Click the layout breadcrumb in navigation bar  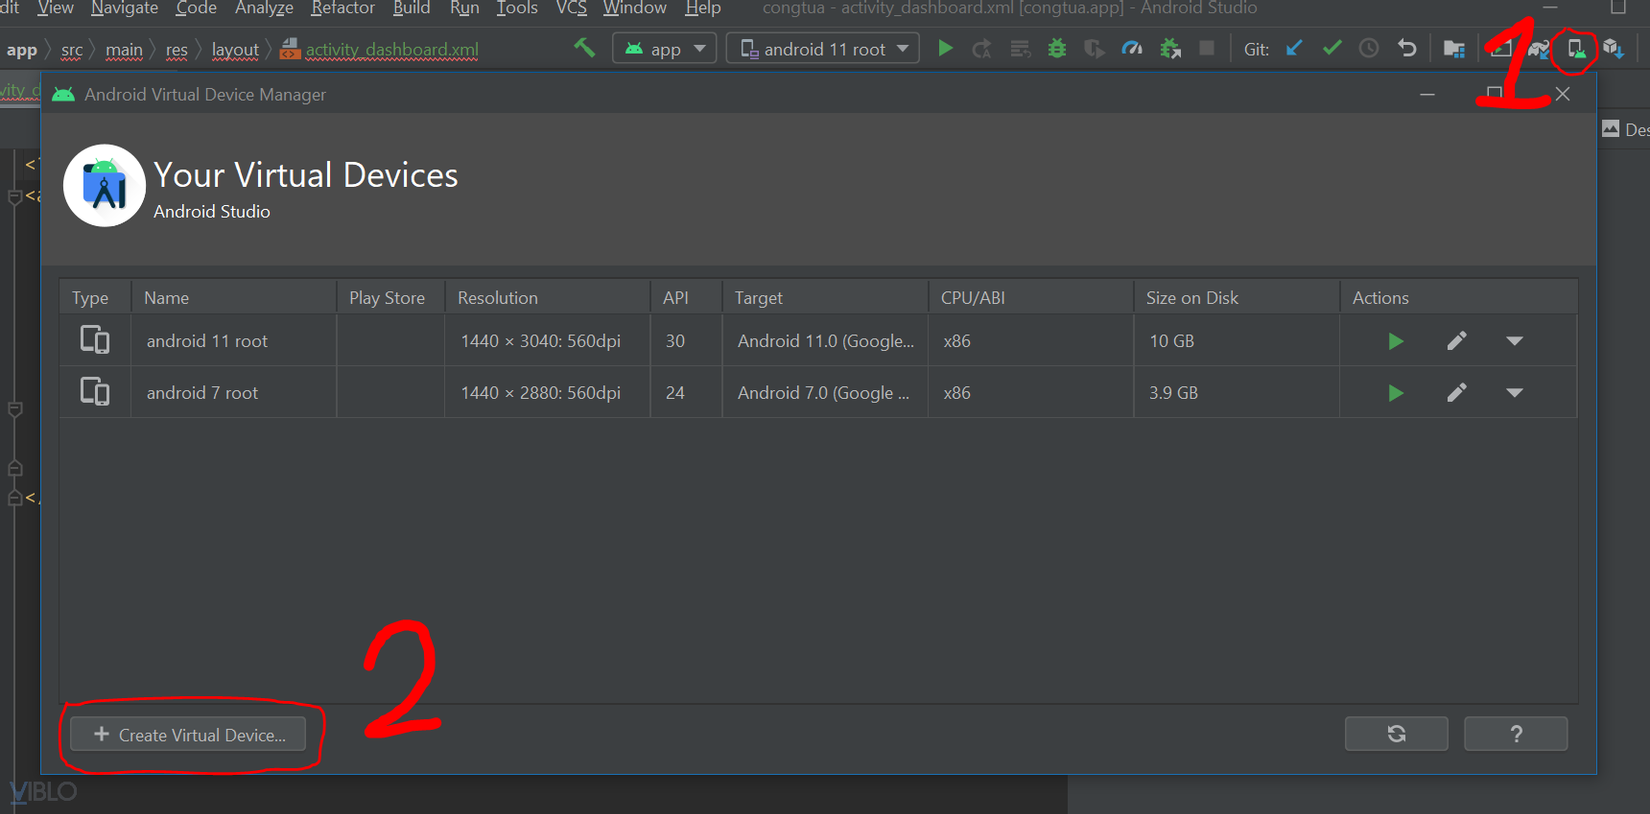(x=235, y=50)
